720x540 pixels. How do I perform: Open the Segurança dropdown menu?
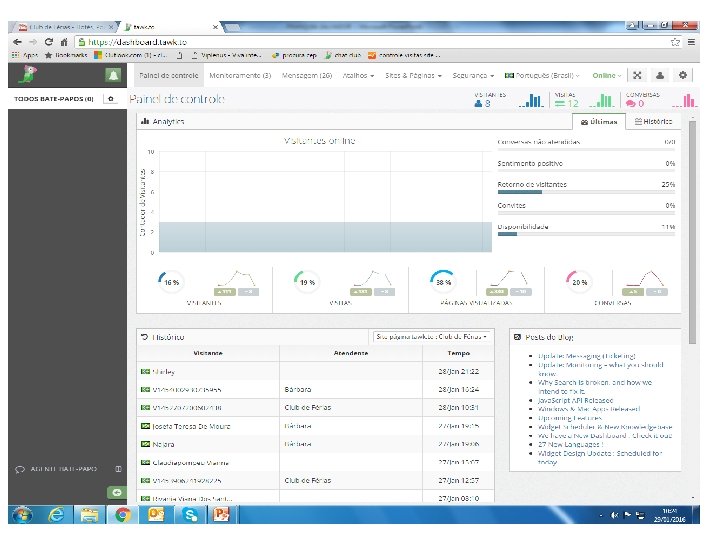pyautogui.click(x=473, y=75)
